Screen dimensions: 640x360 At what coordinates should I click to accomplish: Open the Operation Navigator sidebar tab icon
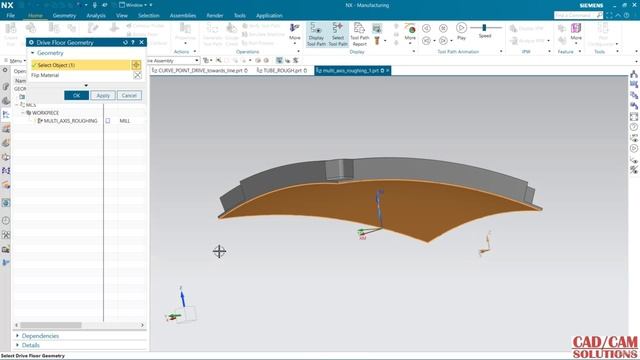pyautogui.click(x=6, y=115)
